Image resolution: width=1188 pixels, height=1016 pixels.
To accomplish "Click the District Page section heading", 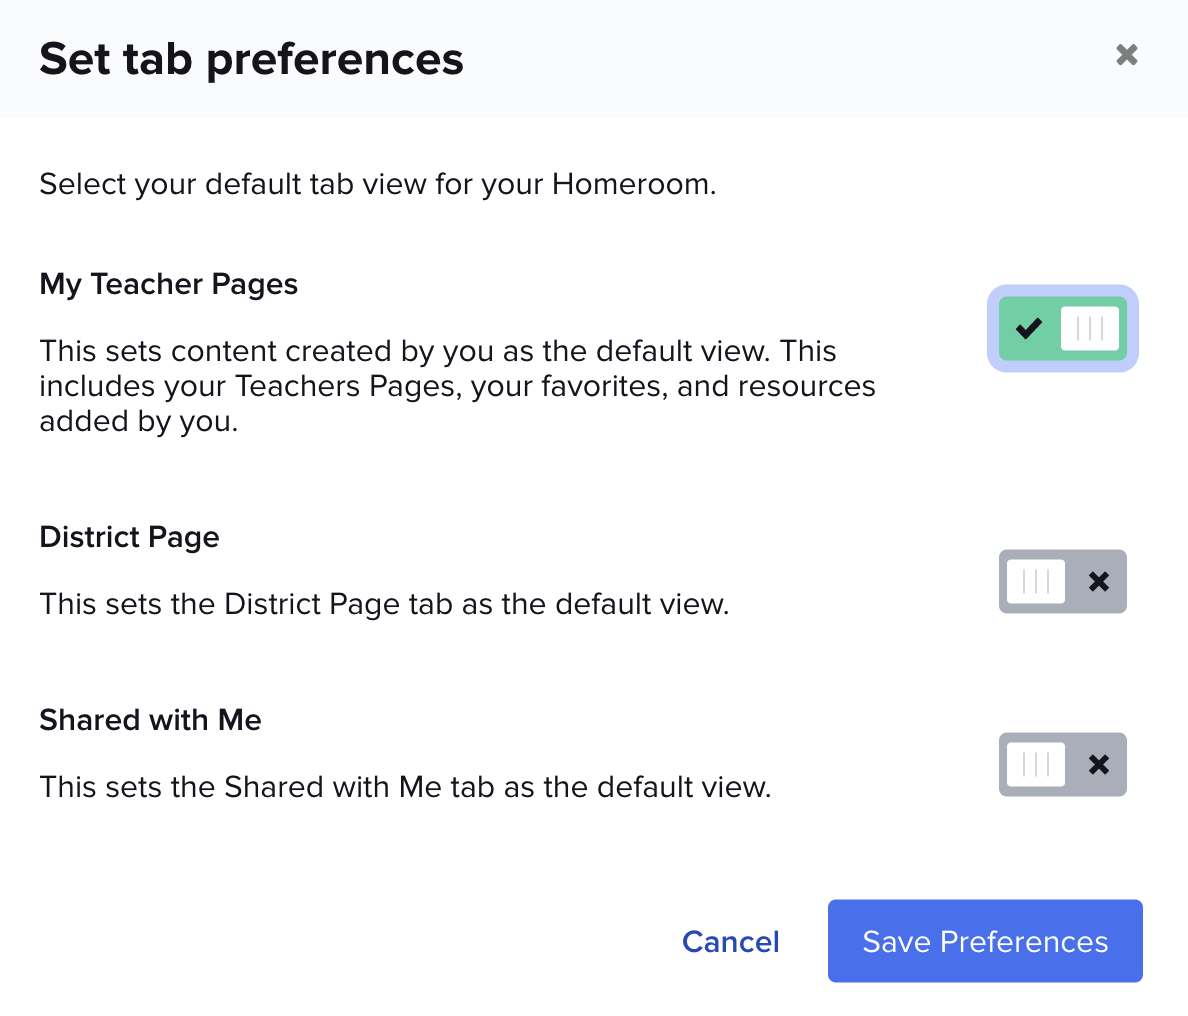I will click(129, 537).
